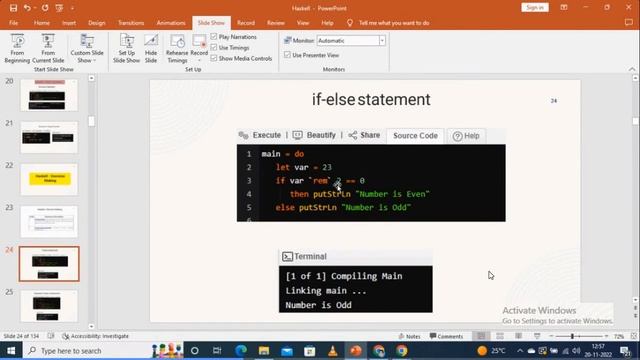Open the Review tab
The image size is (640, 360).
coord(276,23)
